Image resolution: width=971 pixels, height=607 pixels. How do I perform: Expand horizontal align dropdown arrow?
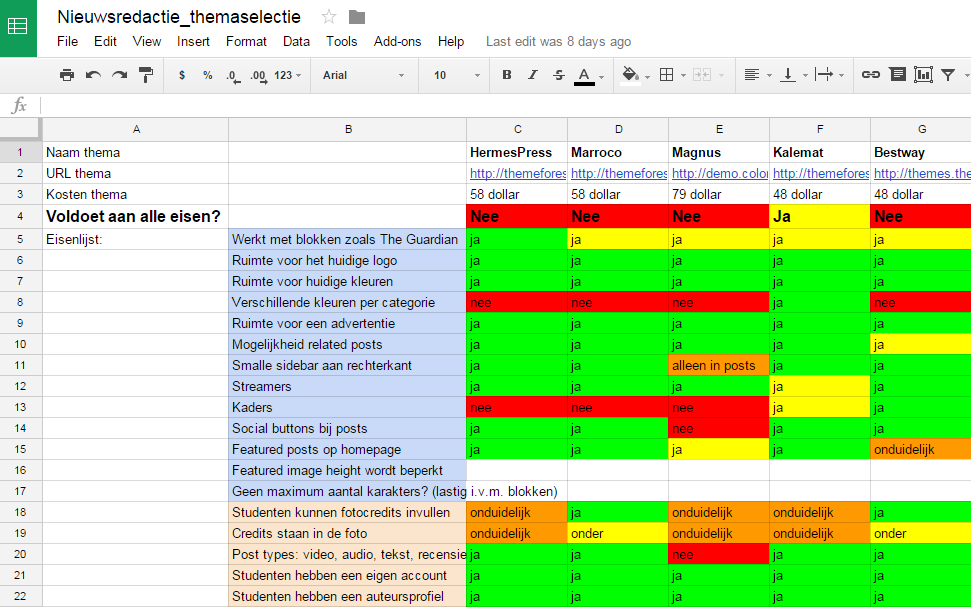[x=769, y=76]
